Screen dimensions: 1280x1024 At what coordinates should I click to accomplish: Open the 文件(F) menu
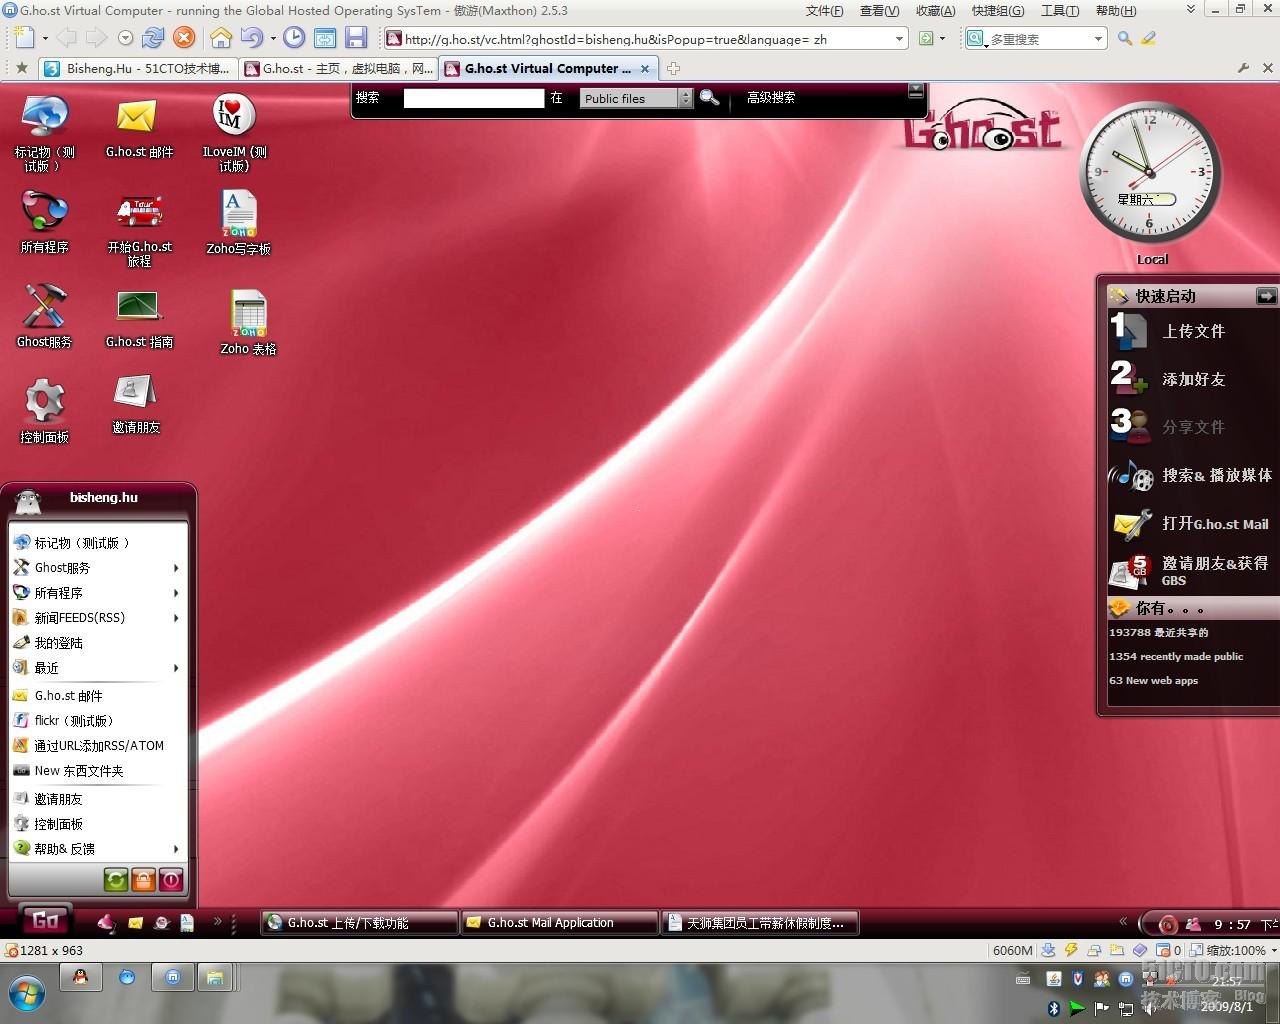825,11
